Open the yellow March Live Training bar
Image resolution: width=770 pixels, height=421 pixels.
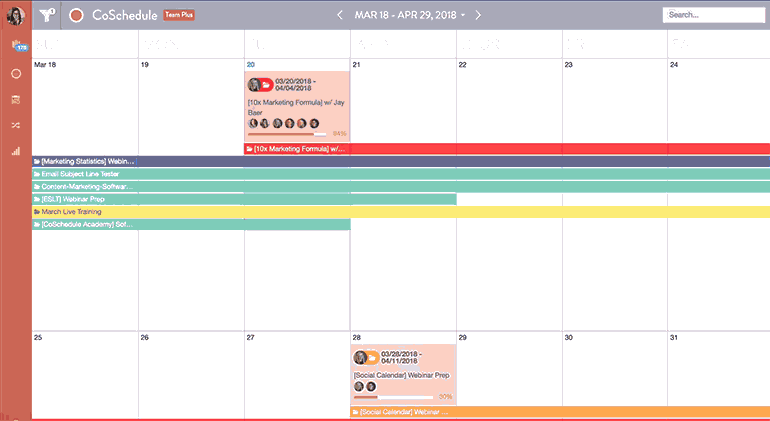pos(401,212)
